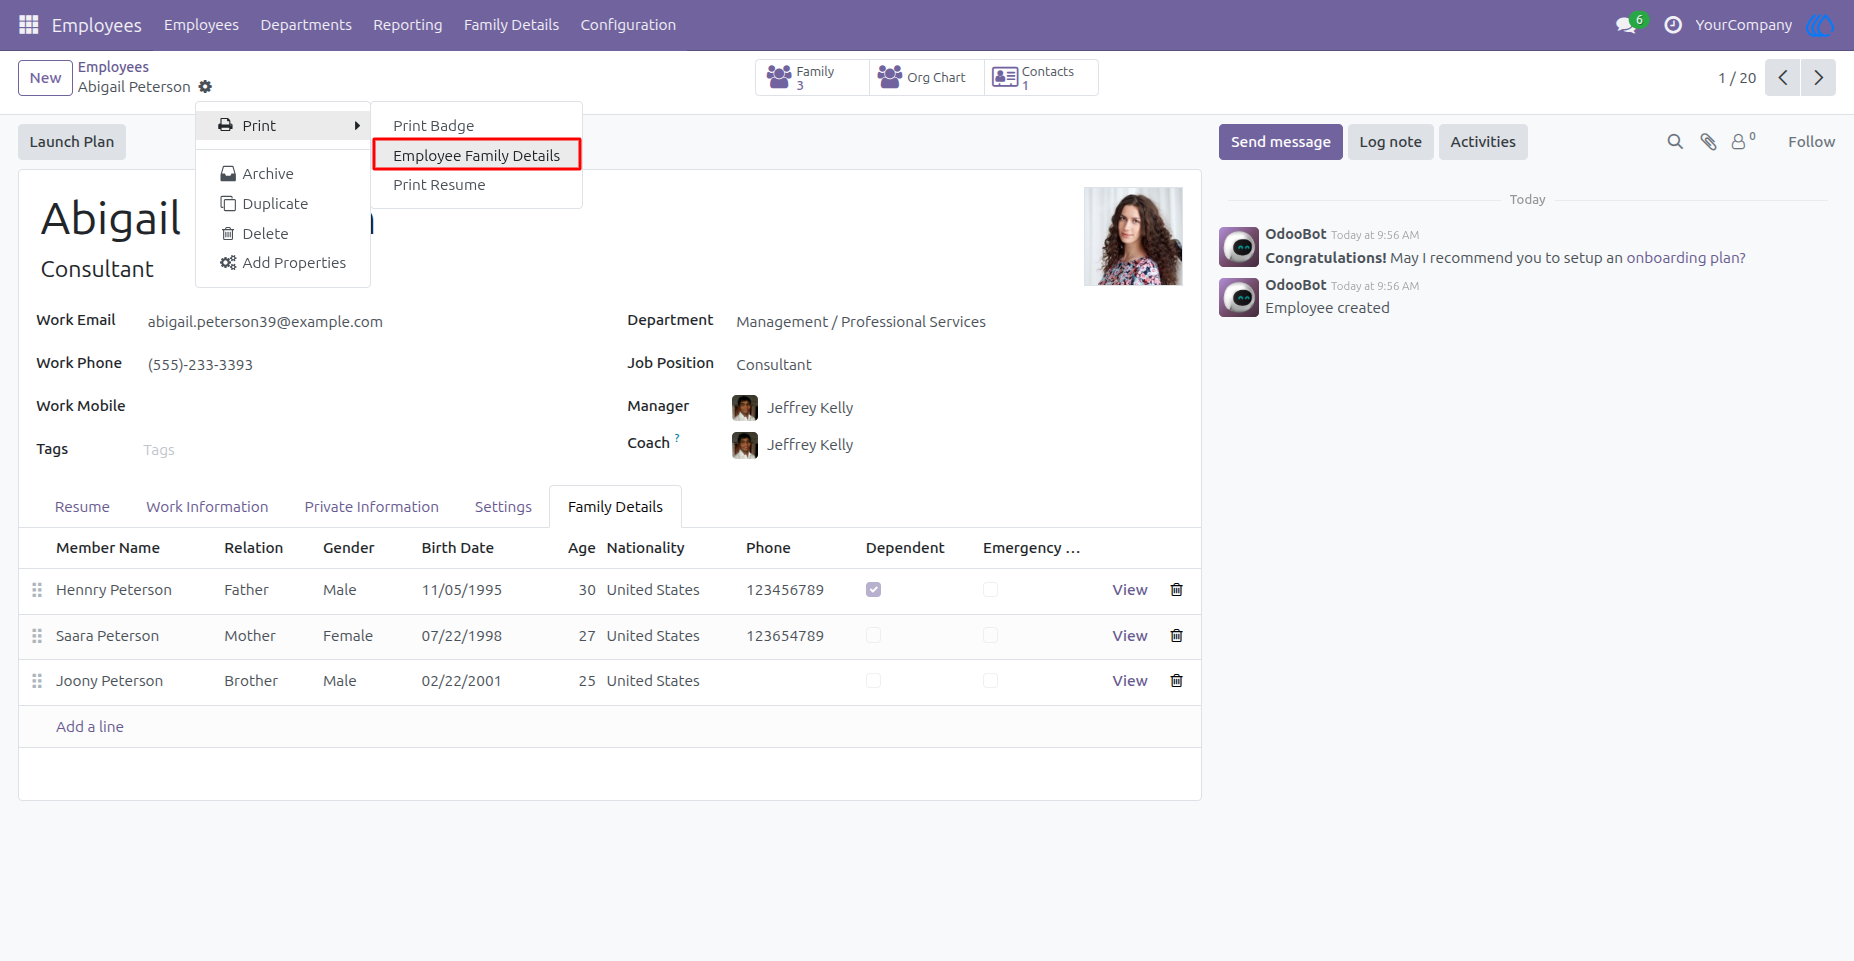Image resolution: width=1854 pixels, height=961 pixels.
Task: Toggle Dependent checkbox for Hennry Peterson
Action: [873, 590]
